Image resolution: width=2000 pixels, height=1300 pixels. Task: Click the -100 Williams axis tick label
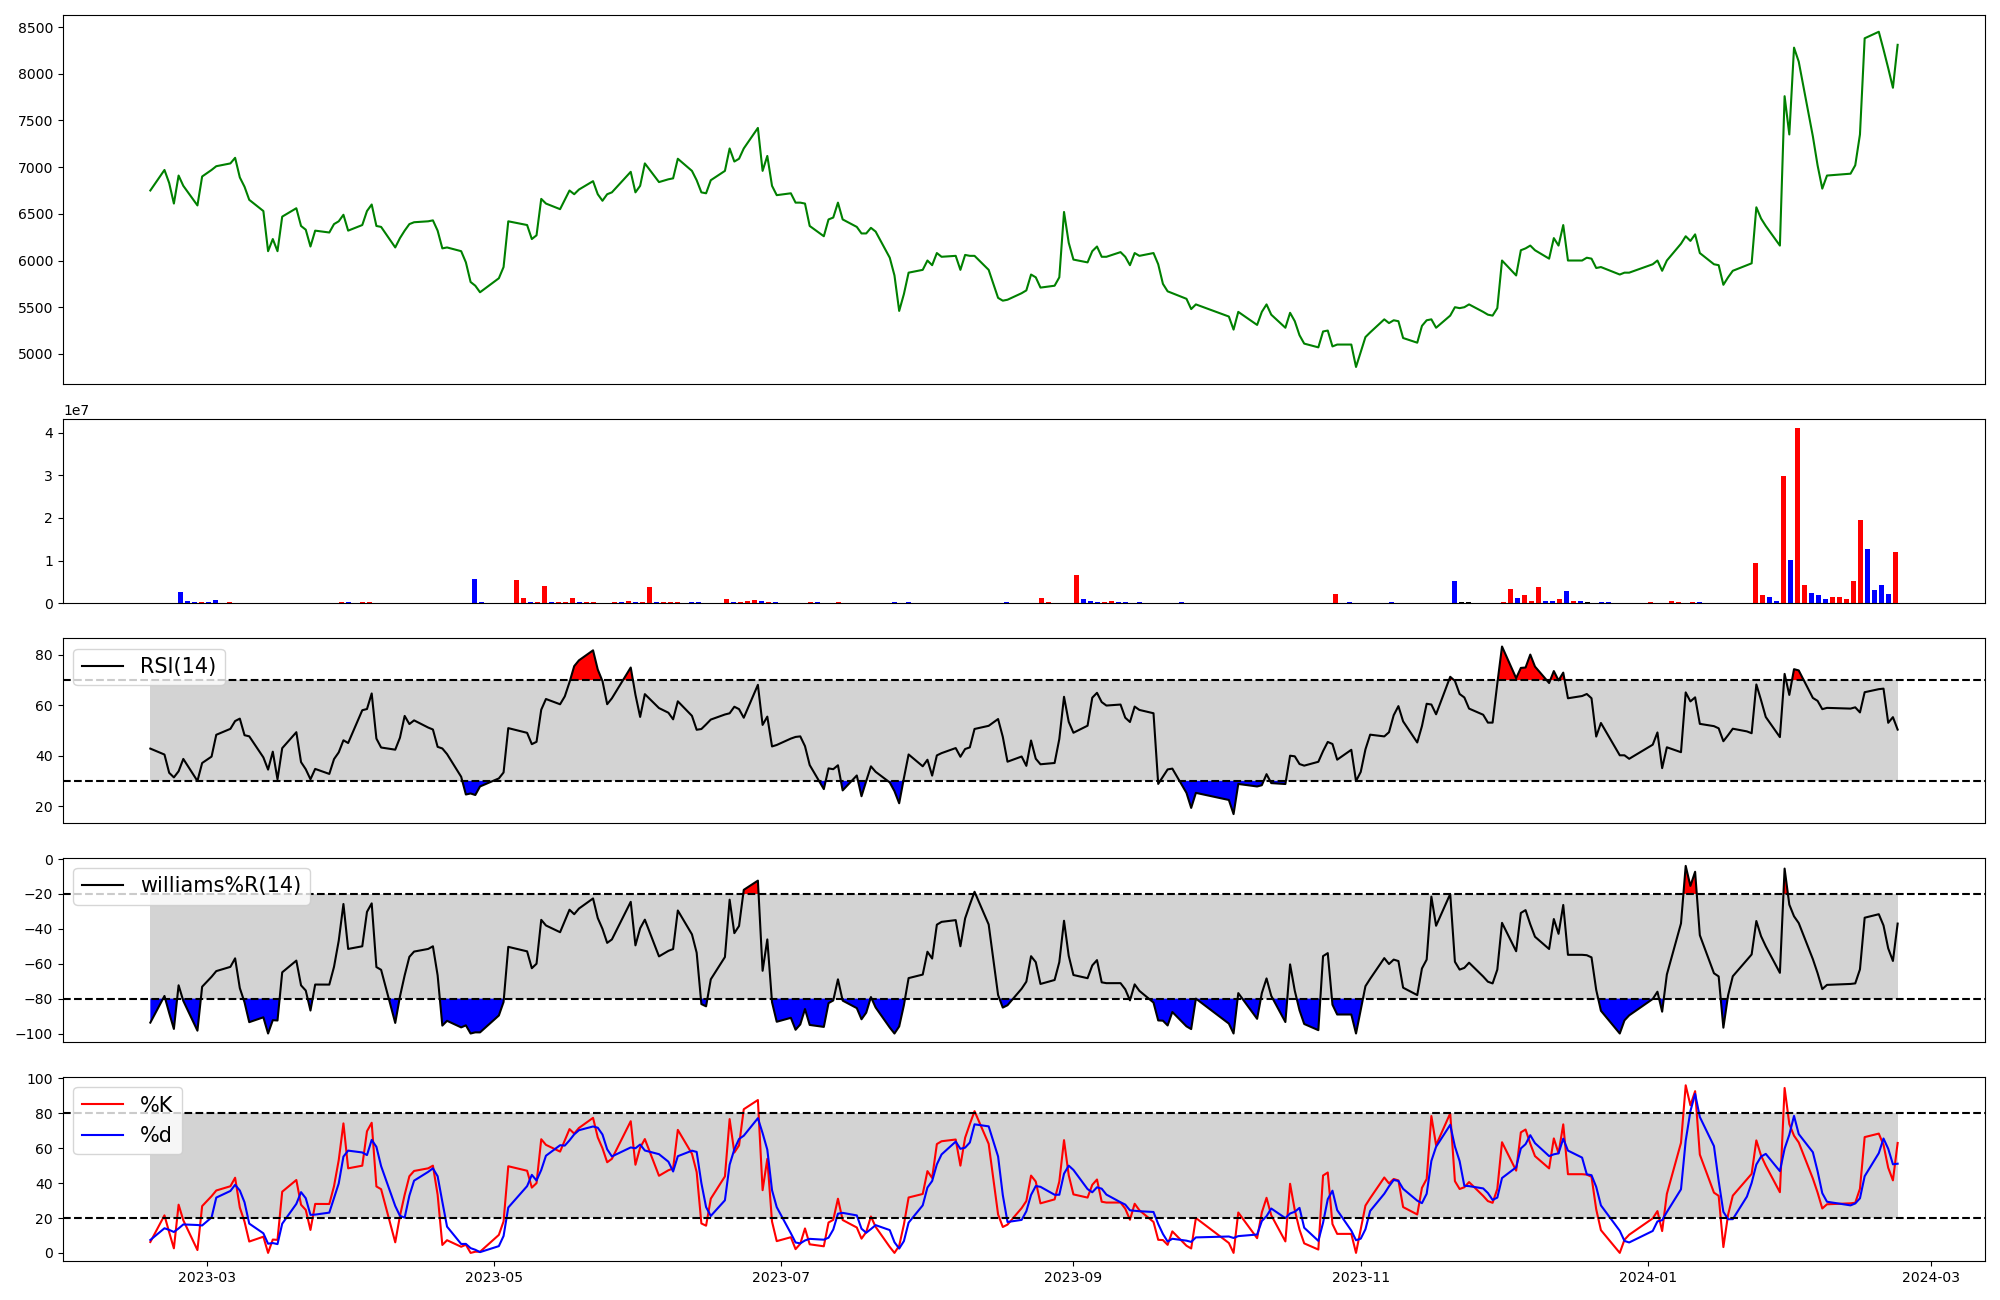33,1035
